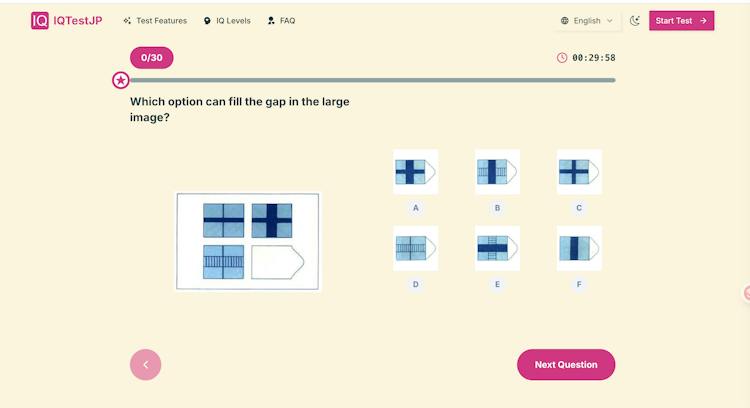Click the empty gap in puzzle image
This screenshot has height=408, width=750.
coord(277,262)
